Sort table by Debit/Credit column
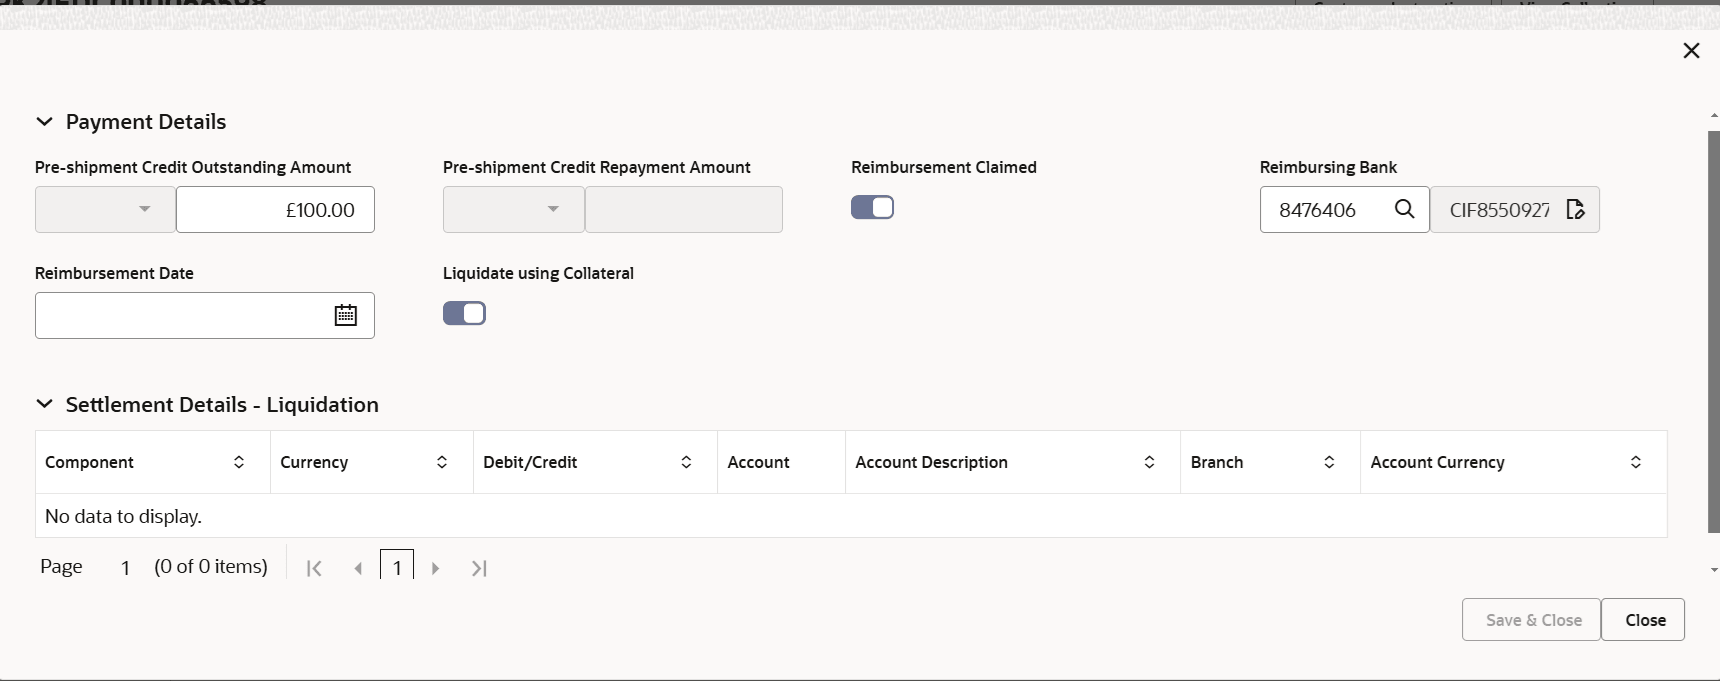The height and width of the screenshot is (681, 1720). pyautogui.click(x=686, y=462)
